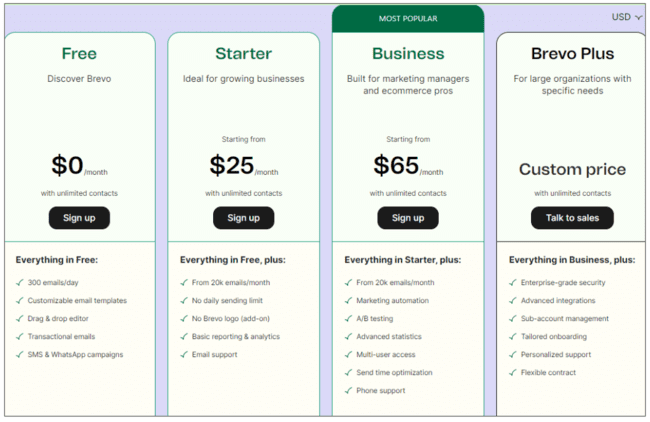Select the Starter plan title
This screenshot has width=650, height=422.
click(243, 54)
